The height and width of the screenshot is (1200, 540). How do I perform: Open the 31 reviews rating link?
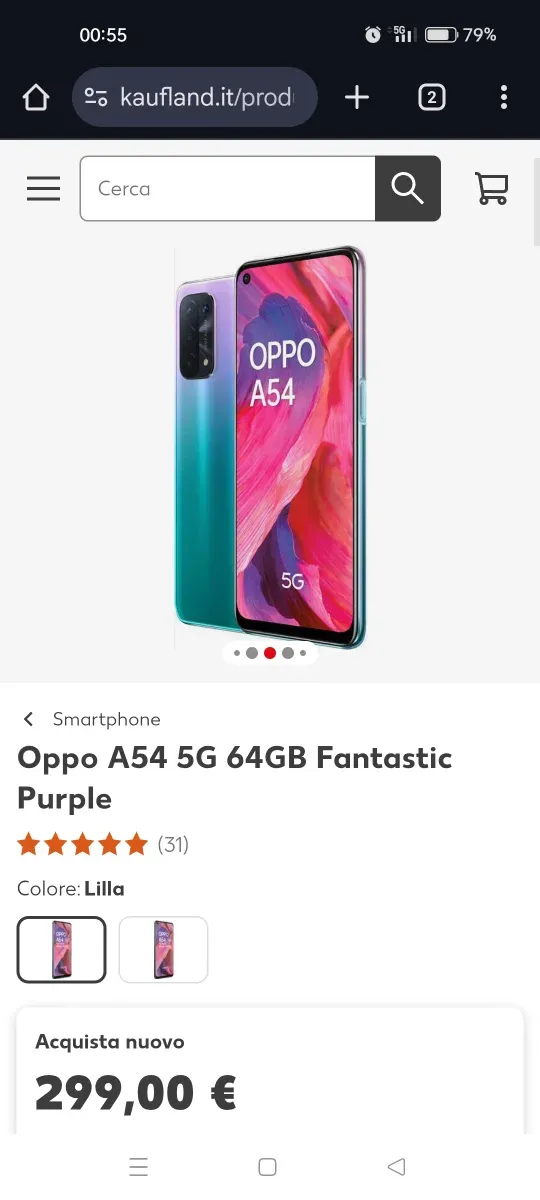point(173,844)
